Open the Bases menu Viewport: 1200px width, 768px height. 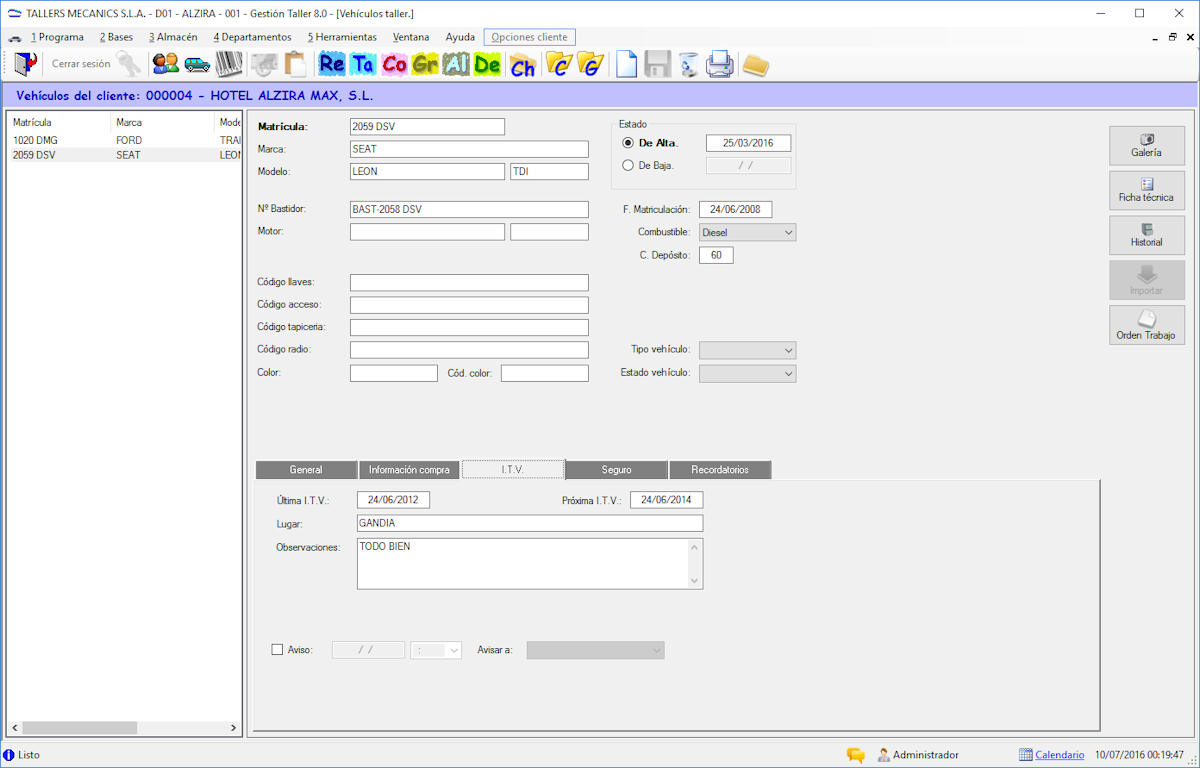pos(116,37)
